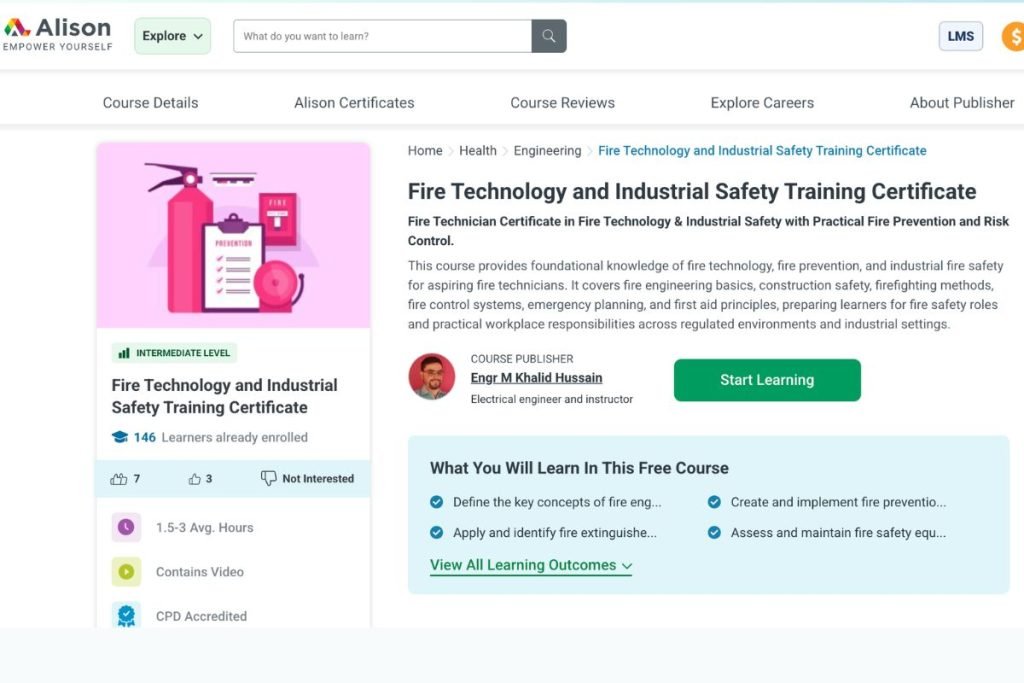
Task: Click 'Define the key concepts of fire eng...' text
Action: [x=557, y=502]
